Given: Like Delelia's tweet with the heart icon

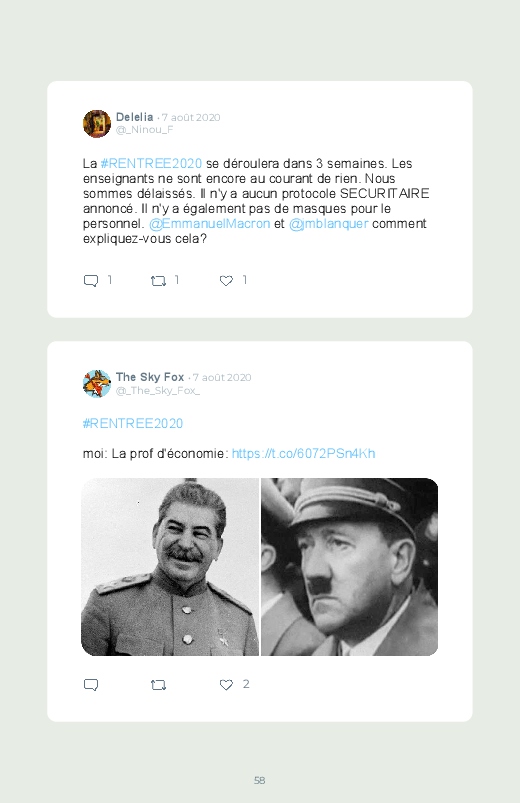Looking at the screenshot, I should coord(226,281).
